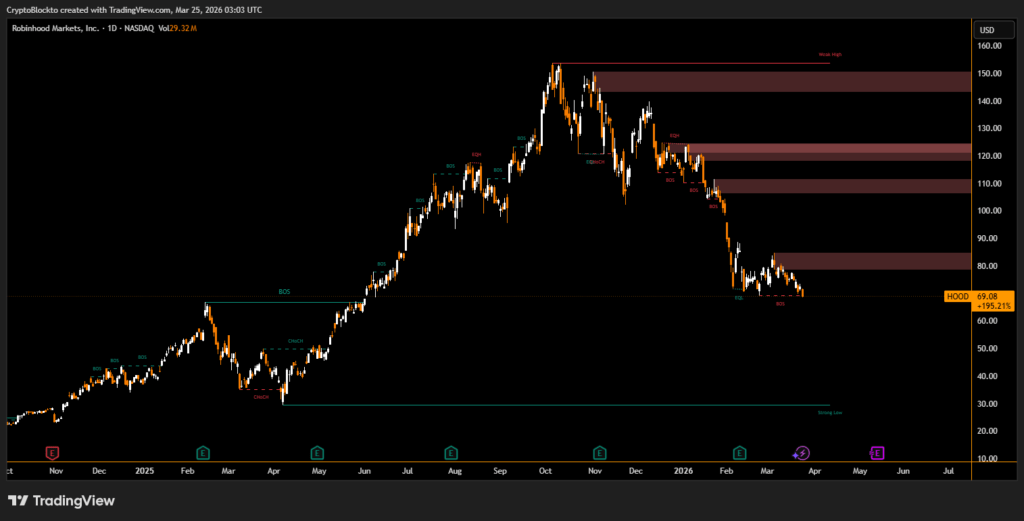Click the purple lightning event icon near April
Screen dimensions: 1024x521
(802, 453)
